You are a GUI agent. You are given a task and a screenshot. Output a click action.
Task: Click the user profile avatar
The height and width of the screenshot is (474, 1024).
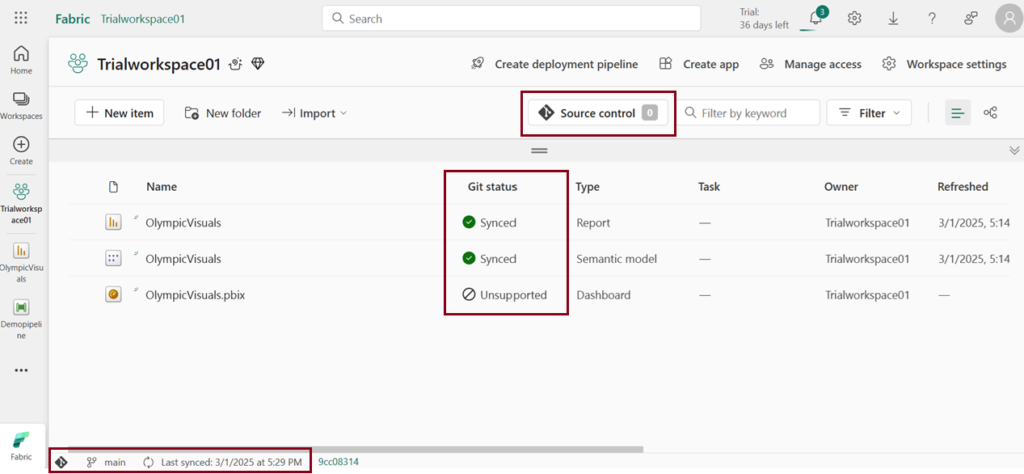(1008, 18)
